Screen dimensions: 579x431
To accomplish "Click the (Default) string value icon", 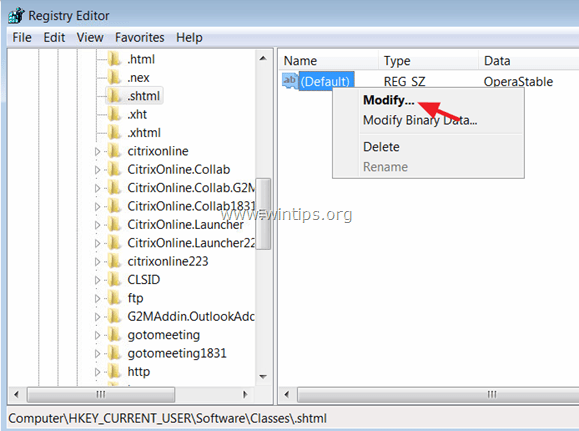I will click(x=290, y=81).
